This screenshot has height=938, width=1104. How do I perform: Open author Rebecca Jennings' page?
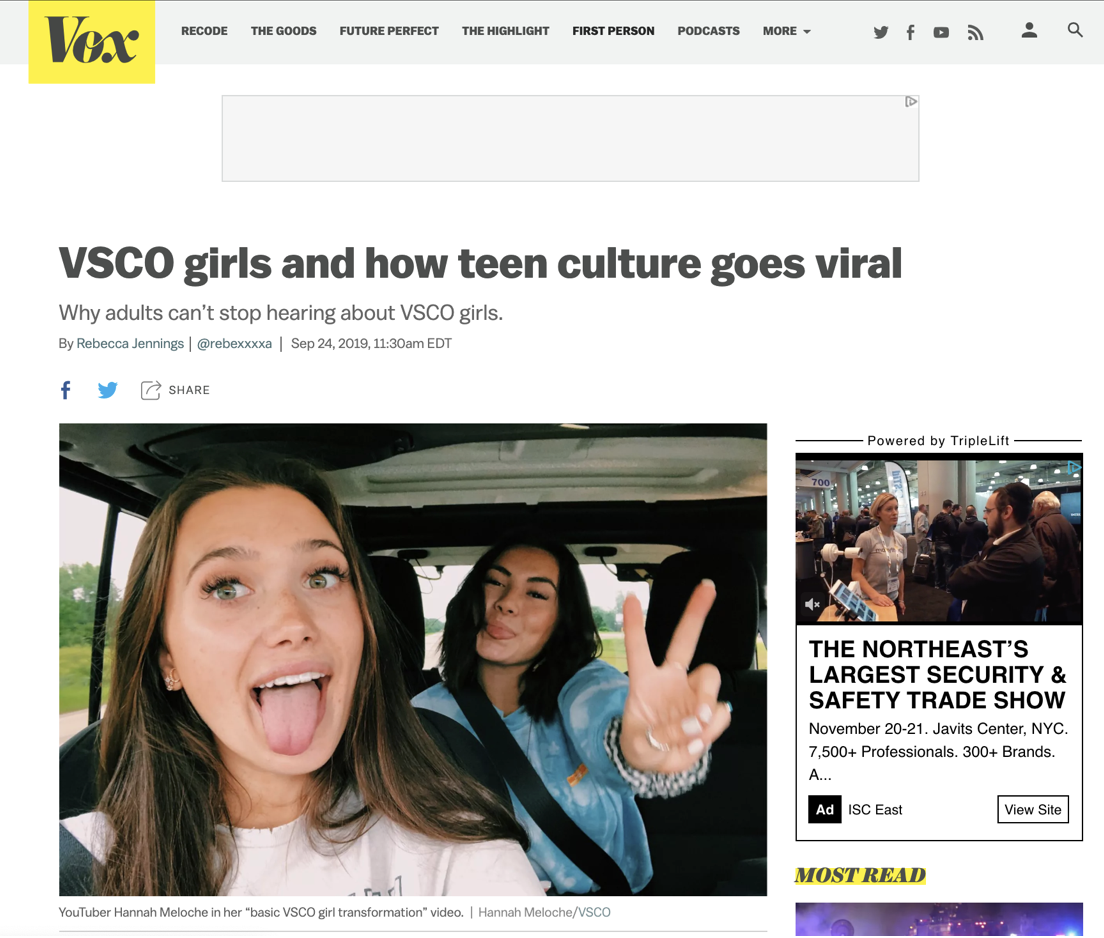[x=130, y=344]
